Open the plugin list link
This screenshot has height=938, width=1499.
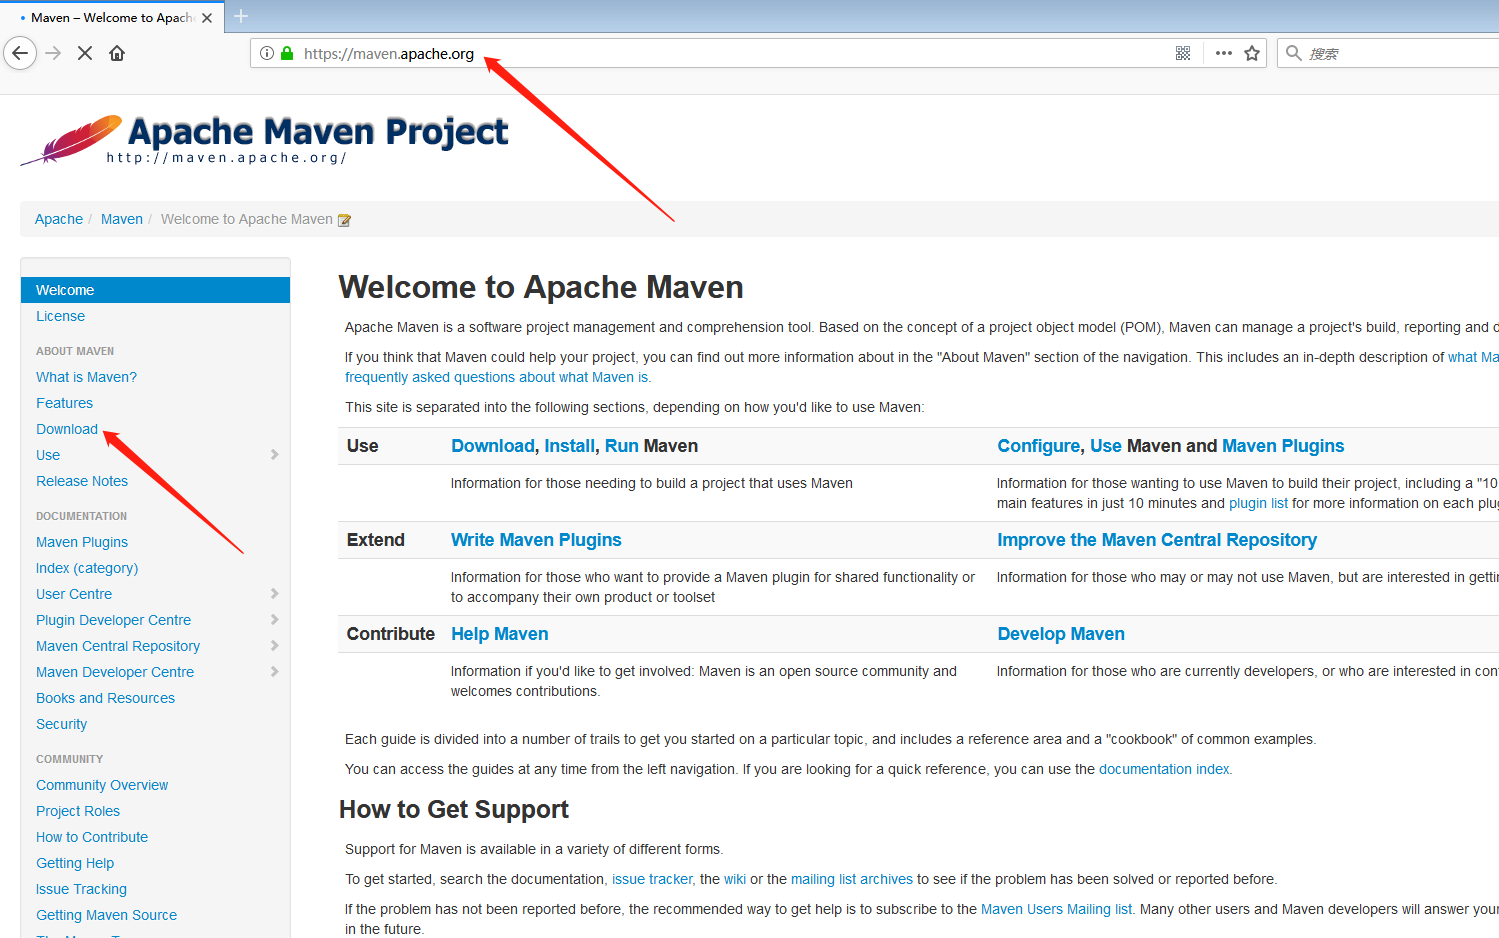(x=1258, y=503)
